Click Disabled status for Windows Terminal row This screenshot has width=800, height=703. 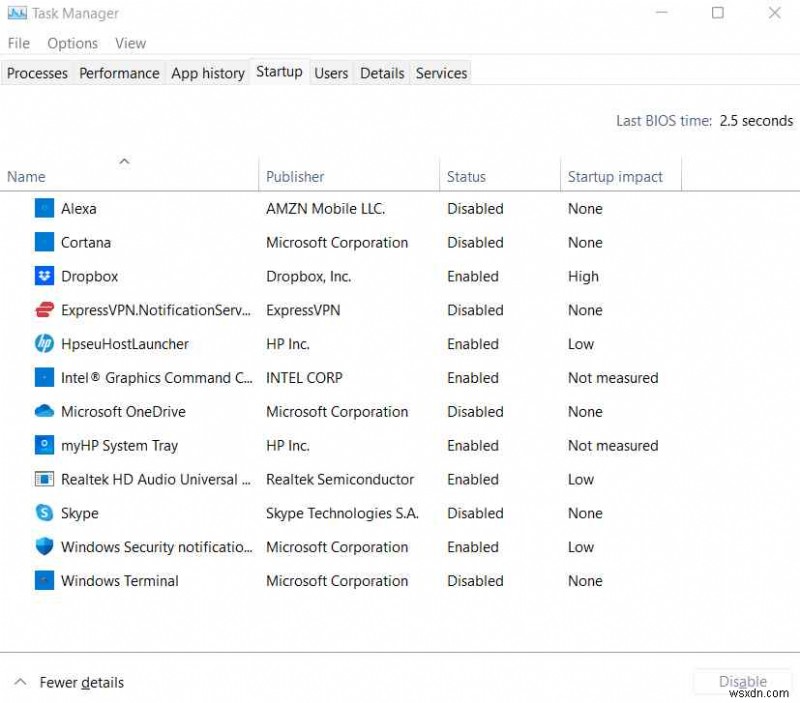coord(475,581)
